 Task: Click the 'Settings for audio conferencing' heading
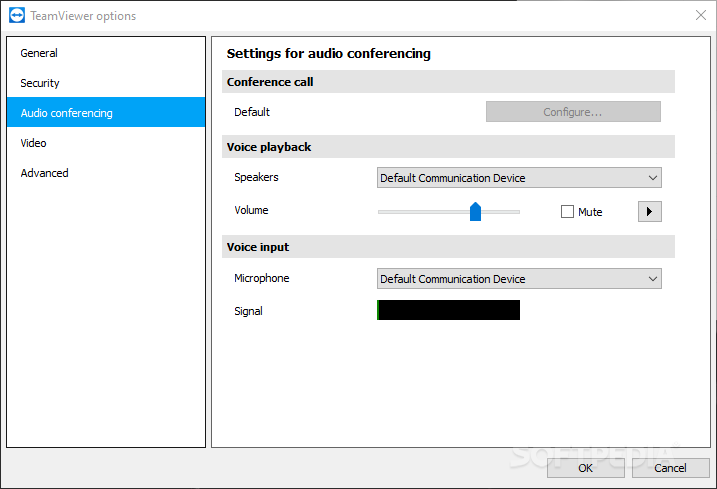pyautogui.click(x=328, y=54)
